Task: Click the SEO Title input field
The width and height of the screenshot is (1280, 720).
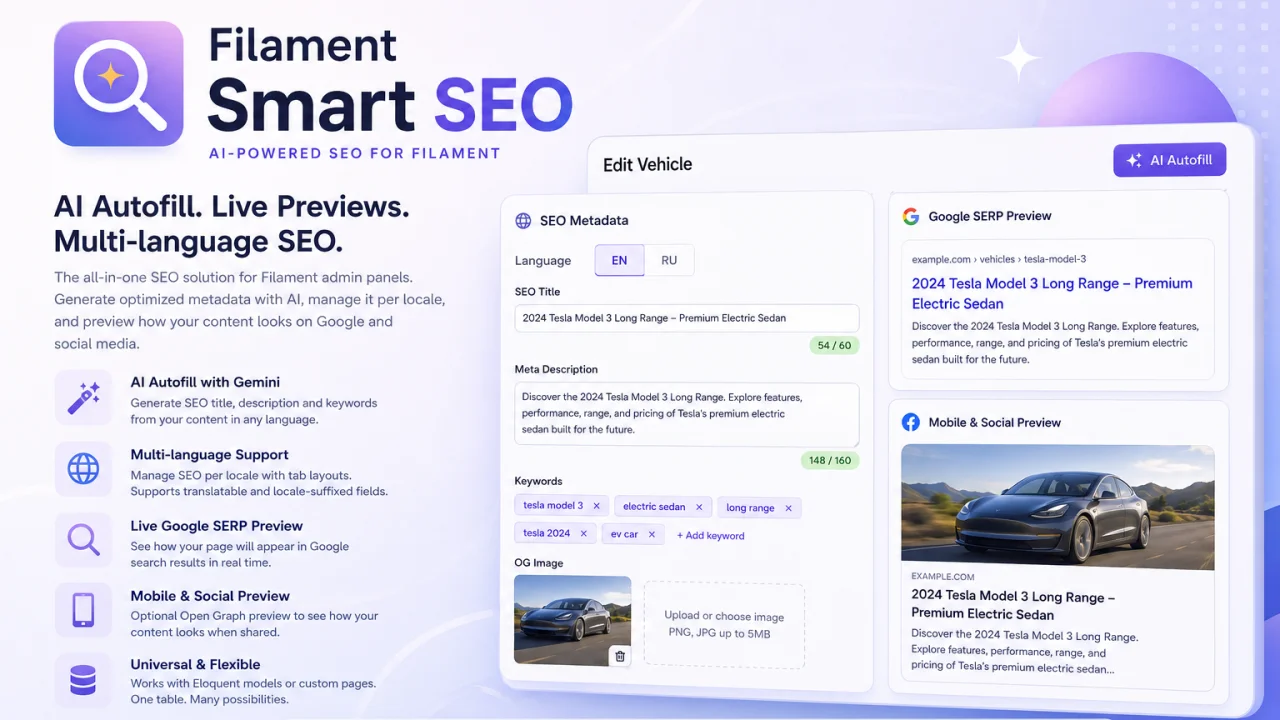Action: [x=686, y=318]
